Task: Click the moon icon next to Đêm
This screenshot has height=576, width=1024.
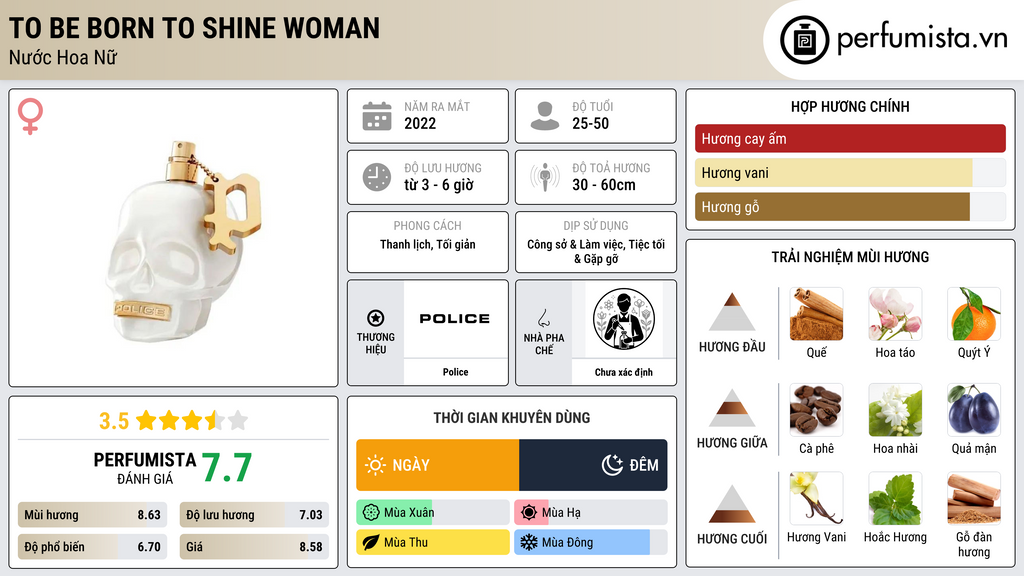Action: [x=612, y=465]
